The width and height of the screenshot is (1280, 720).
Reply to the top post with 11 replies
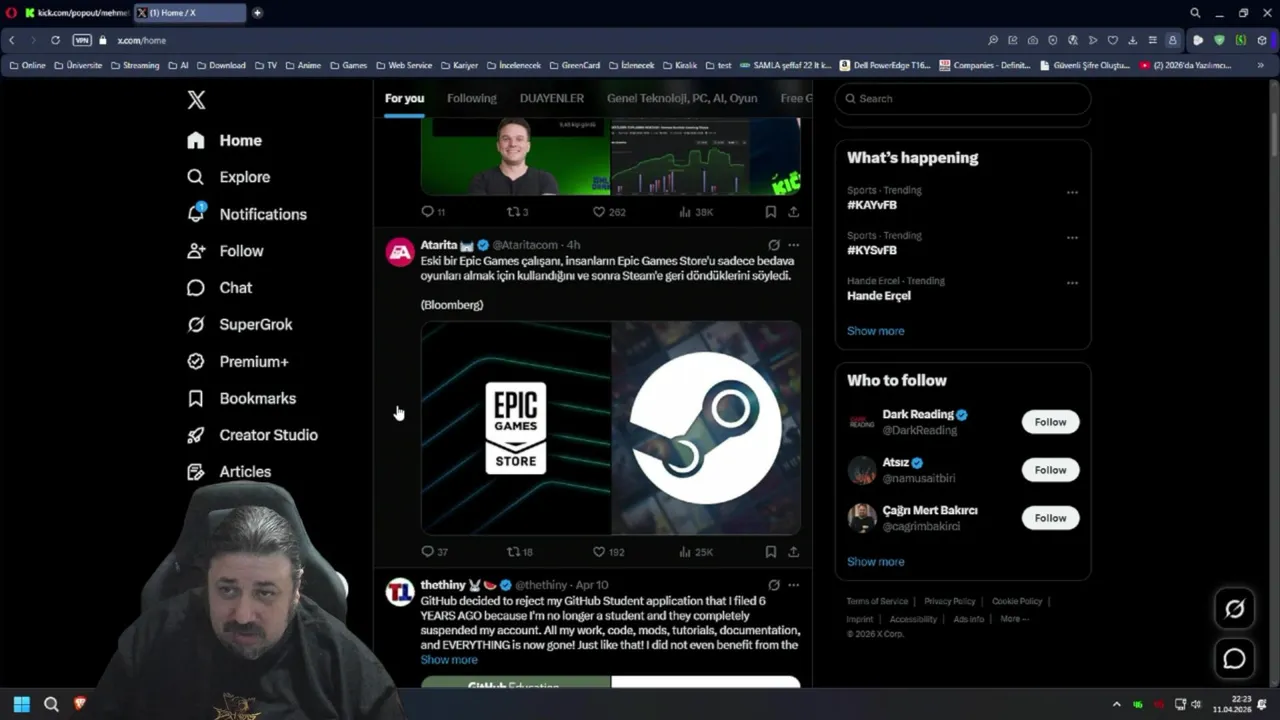[x=433, y=212]
